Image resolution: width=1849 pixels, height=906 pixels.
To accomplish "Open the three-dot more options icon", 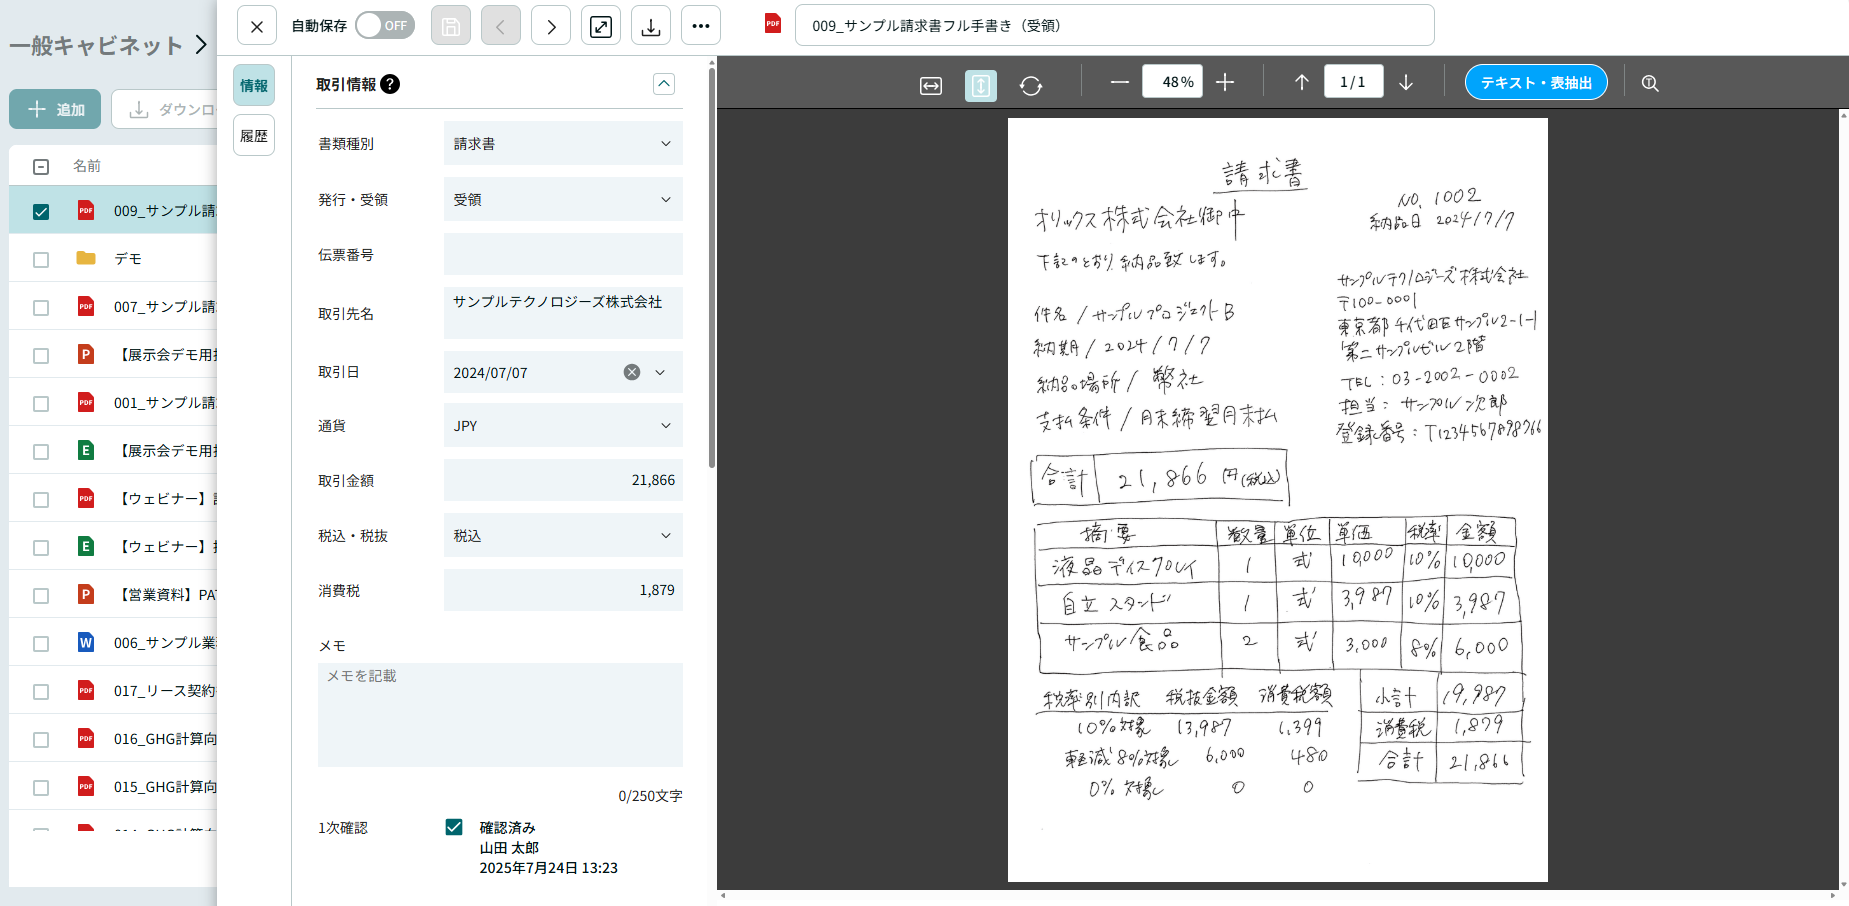I will 700,25.
